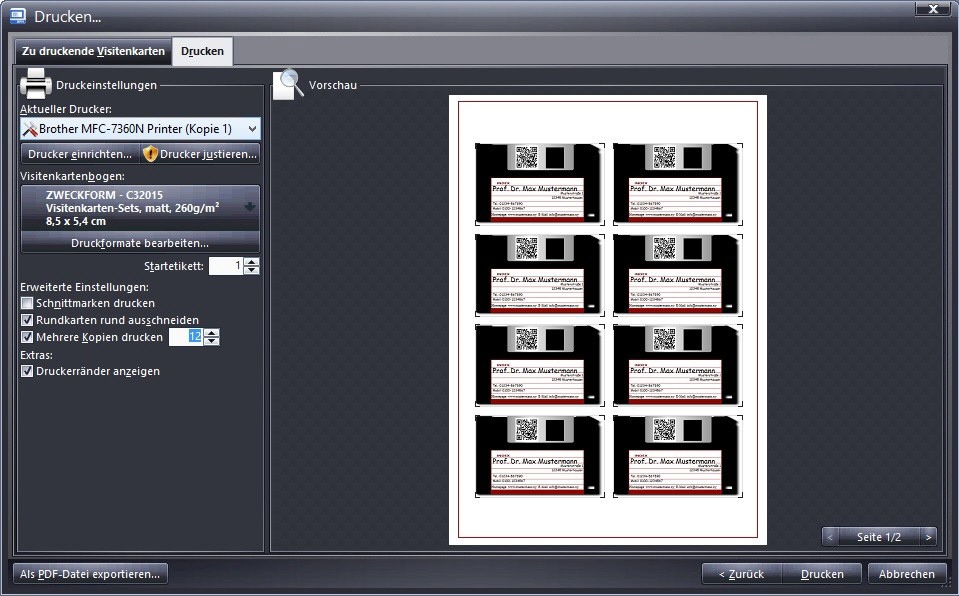Click the printer icon beside Druckeinstellungen
Viewport: 959px width, 596px height.
[35, 83]
